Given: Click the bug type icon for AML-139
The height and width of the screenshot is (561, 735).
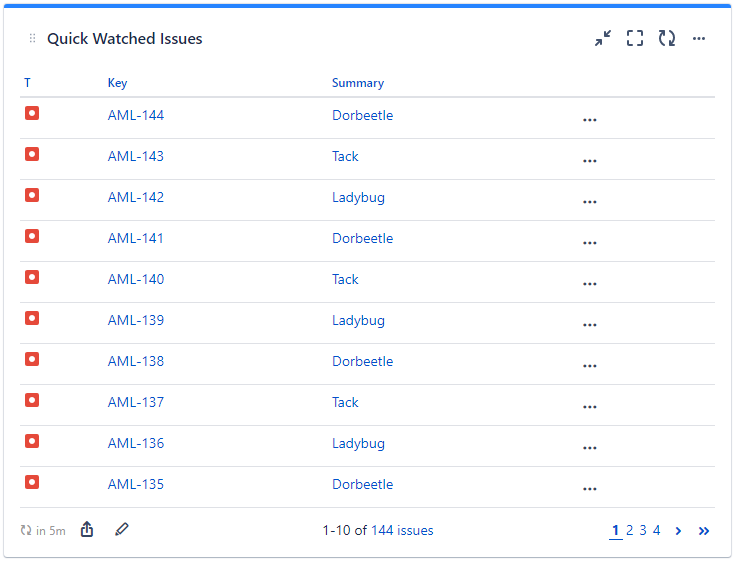Looking at the screenshot, I should [32, 319].
